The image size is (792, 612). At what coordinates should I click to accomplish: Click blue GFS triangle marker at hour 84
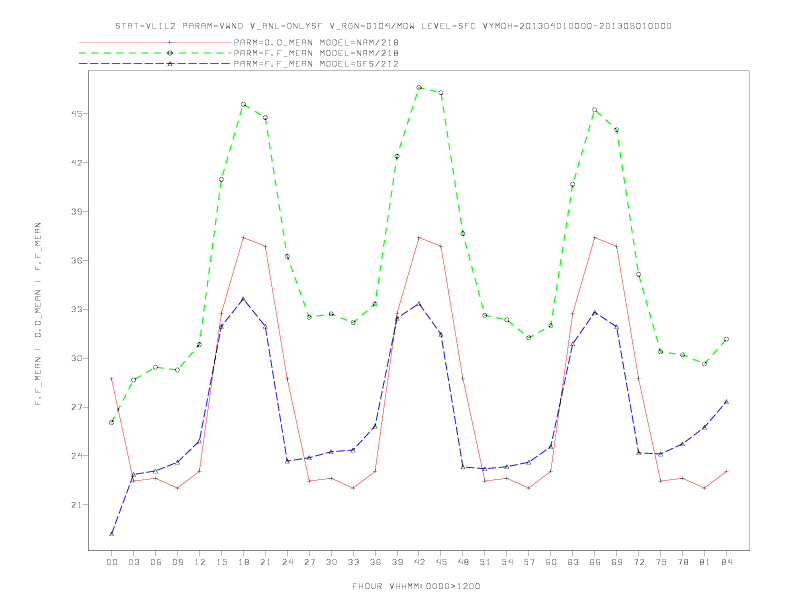coord(726,402)
